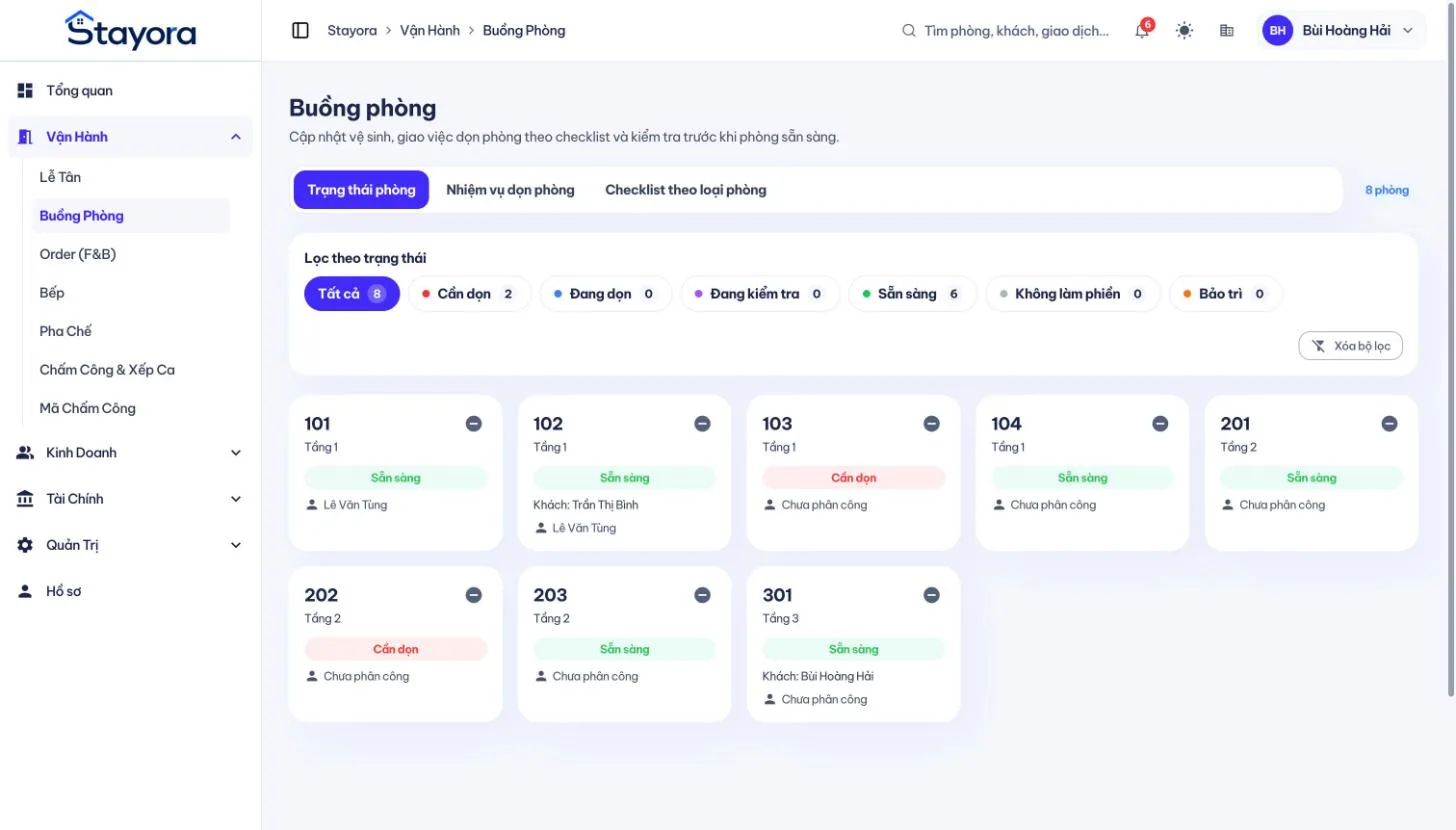
Task: Open the notifications bell
Action: pos(1142,30)
